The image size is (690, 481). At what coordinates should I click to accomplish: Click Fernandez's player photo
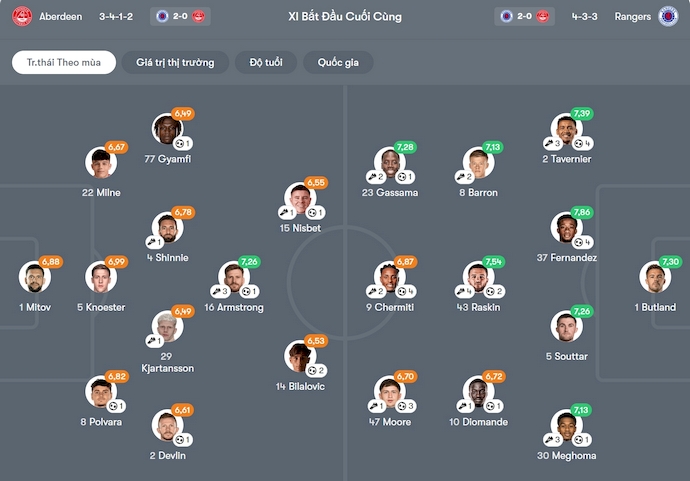point(565,228)
